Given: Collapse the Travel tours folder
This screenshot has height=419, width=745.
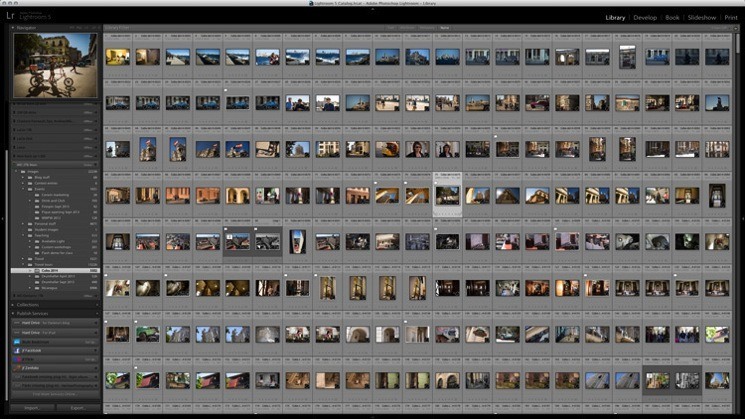Looking at the screenshot, I should (x=23, y=265).
